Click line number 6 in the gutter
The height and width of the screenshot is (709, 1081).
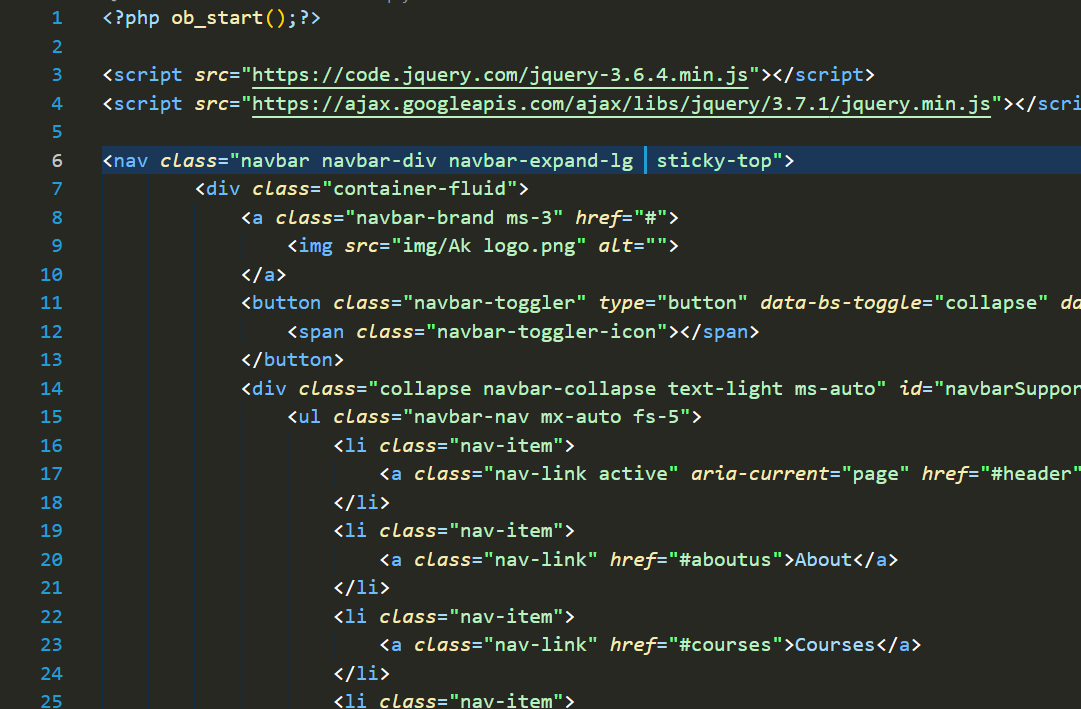coord(56,161)
